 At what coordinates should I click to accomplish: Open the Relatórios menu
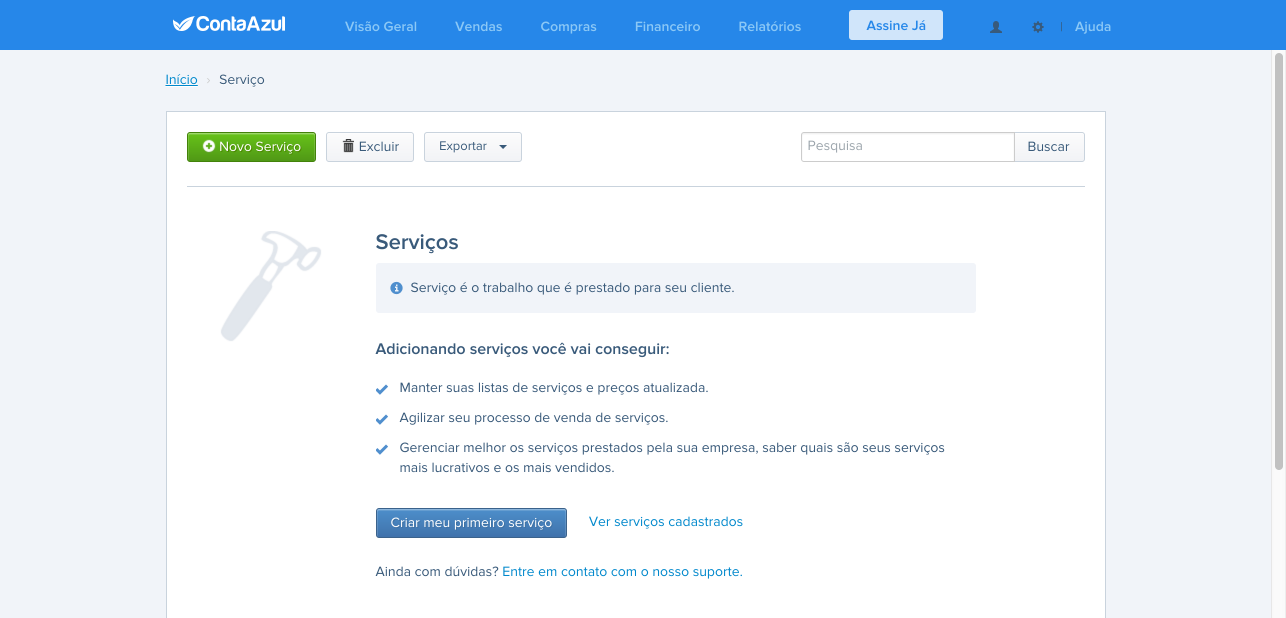[770, 27]
